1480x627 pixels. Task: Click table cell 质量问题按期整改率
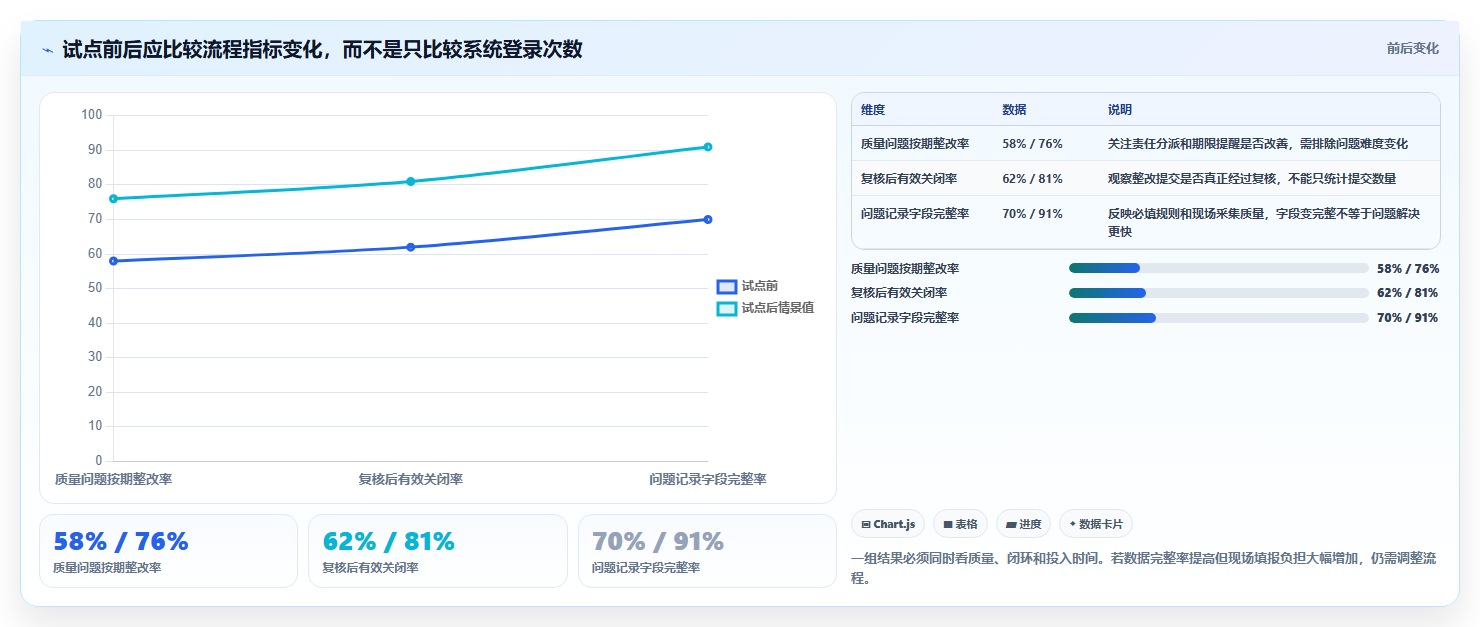click(915, 144)
